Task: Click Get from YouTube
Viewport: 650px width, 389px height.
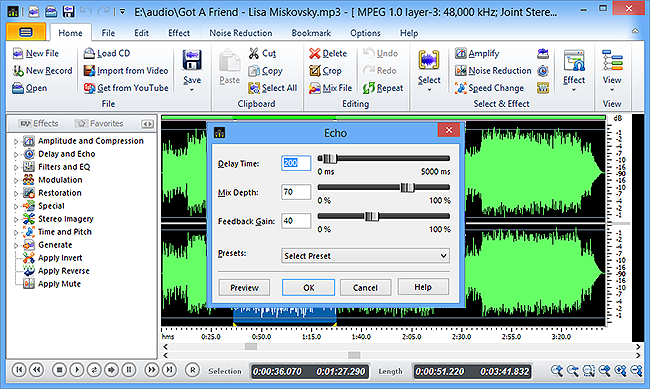Action: tap(126, 88)
